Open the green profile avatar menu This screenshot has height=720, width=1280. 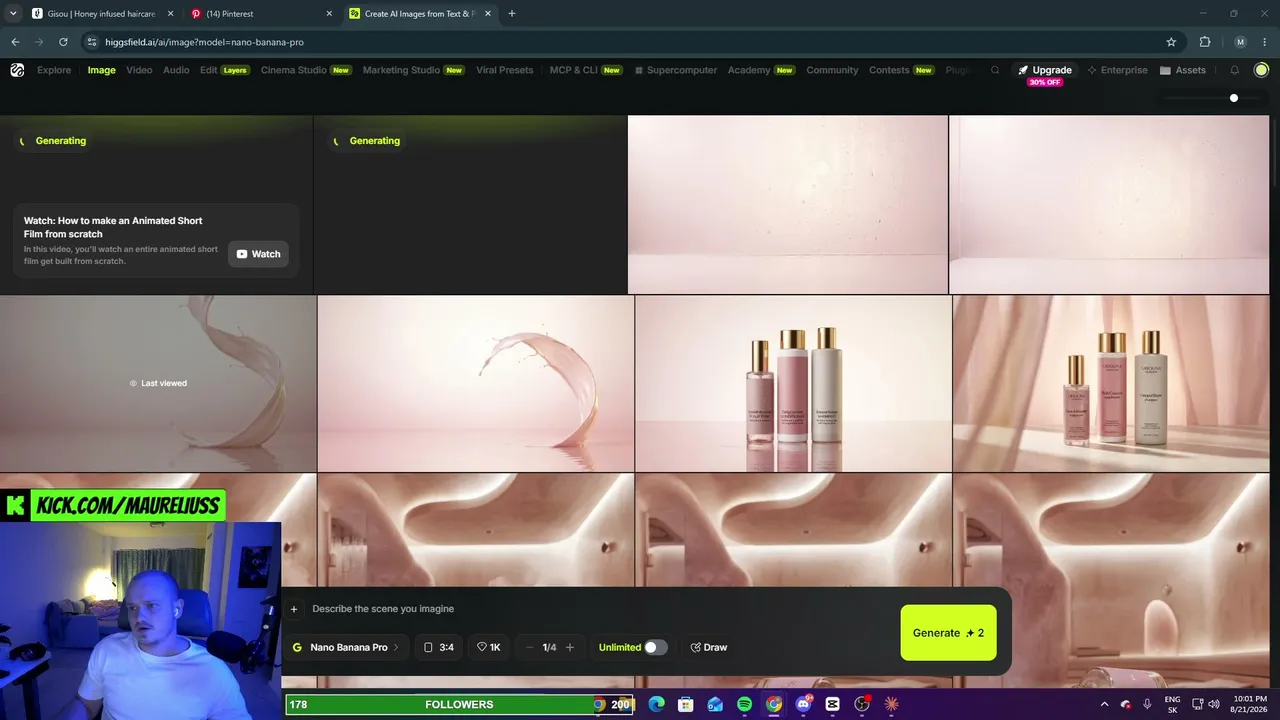(1261, 70)
